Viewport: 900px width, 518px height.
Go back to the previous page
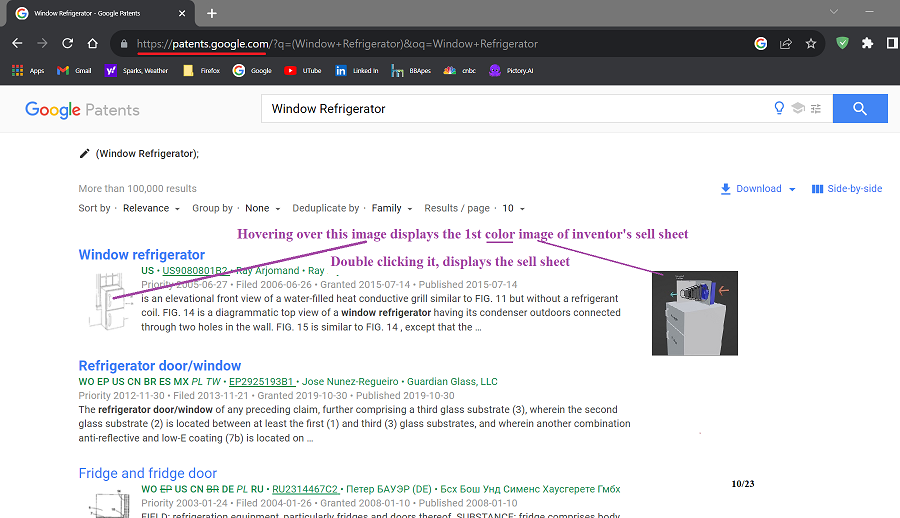pos(17,44)
